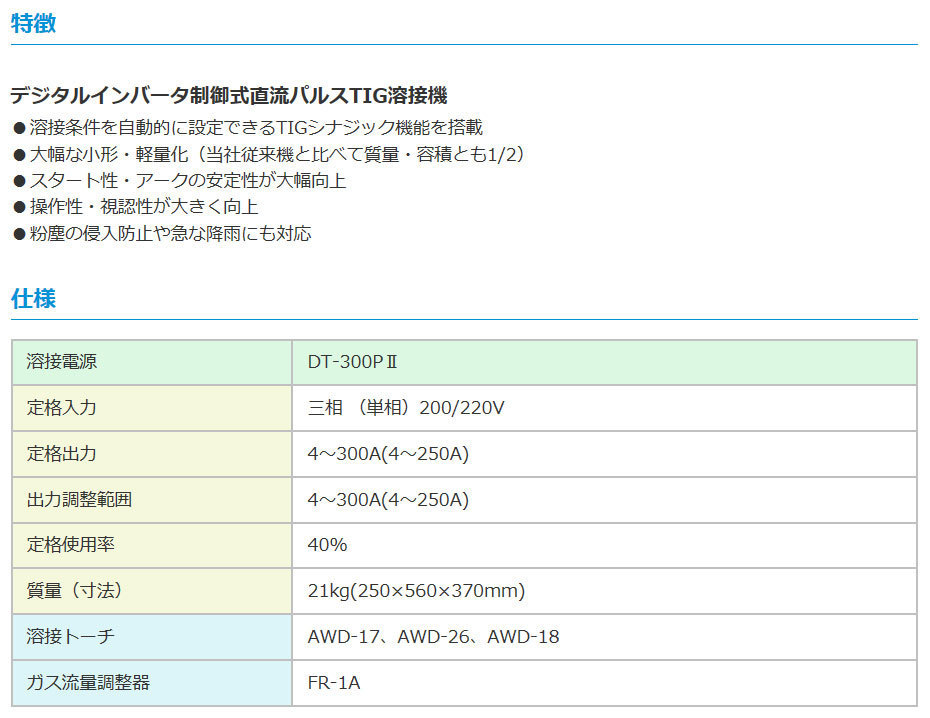Click the FR-1A value cell
The height and width of the screenshot is (718, 930).
coord(604,683)
